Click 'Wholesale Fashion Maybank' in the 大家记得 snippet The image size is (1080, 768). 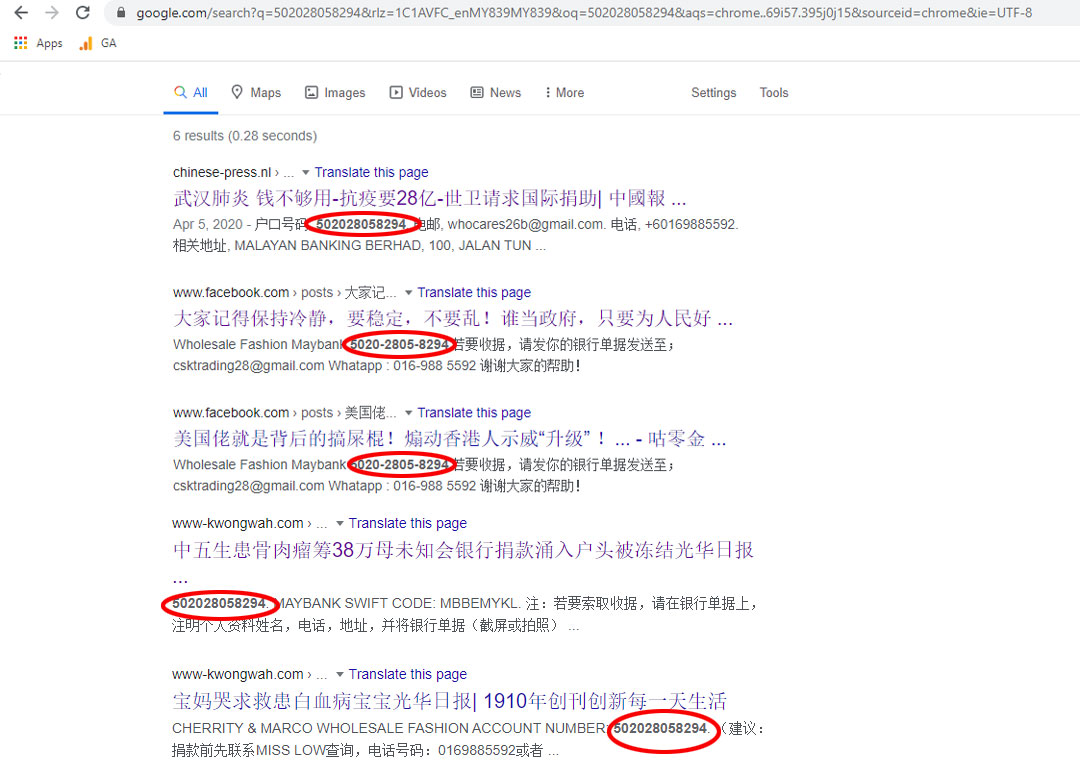(259, 344)
